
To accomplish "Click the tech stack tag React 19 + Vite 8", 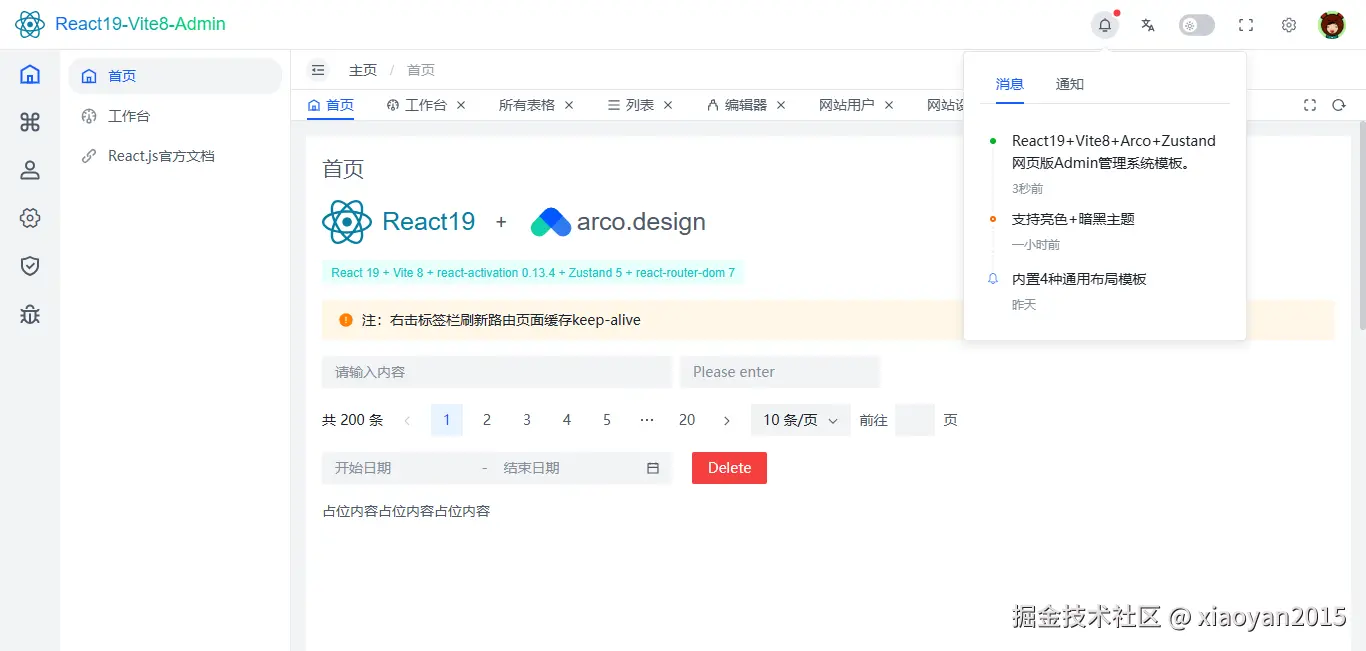I will (533, 272).
